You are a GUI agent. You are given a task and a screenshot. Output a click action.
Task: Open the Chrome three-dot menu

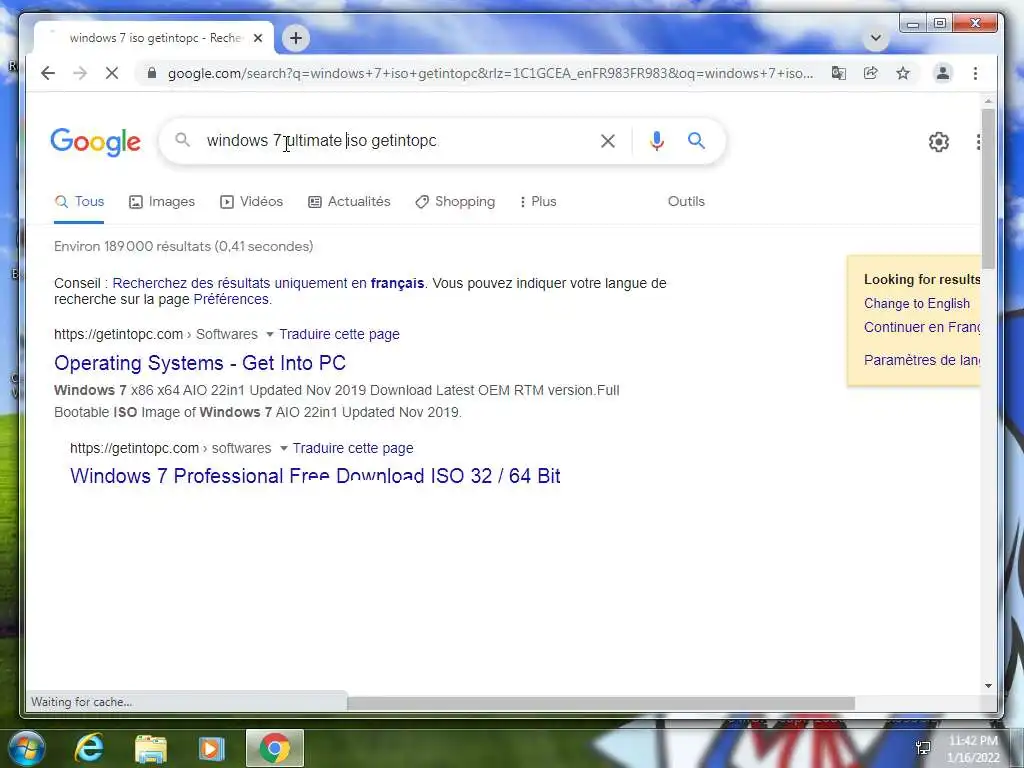pos(975,73)
